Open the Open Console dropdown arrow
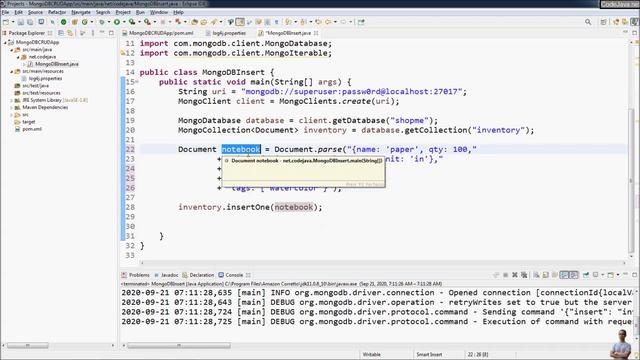 coord(618,275)
